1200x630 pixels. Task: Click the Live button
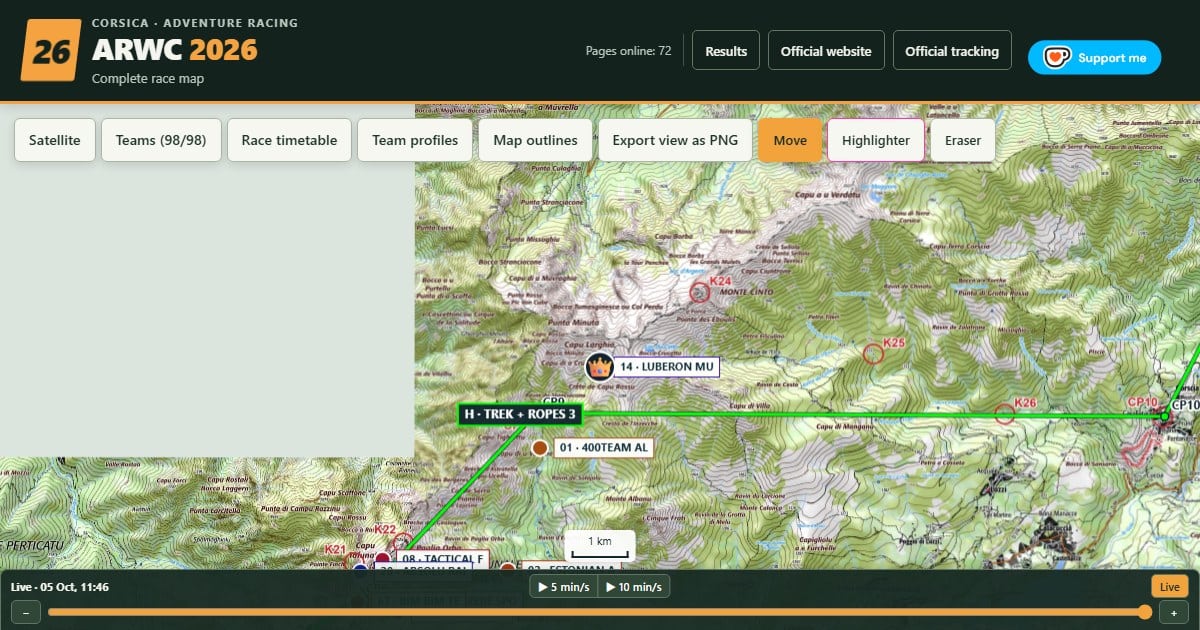[x=1169, y=587]
